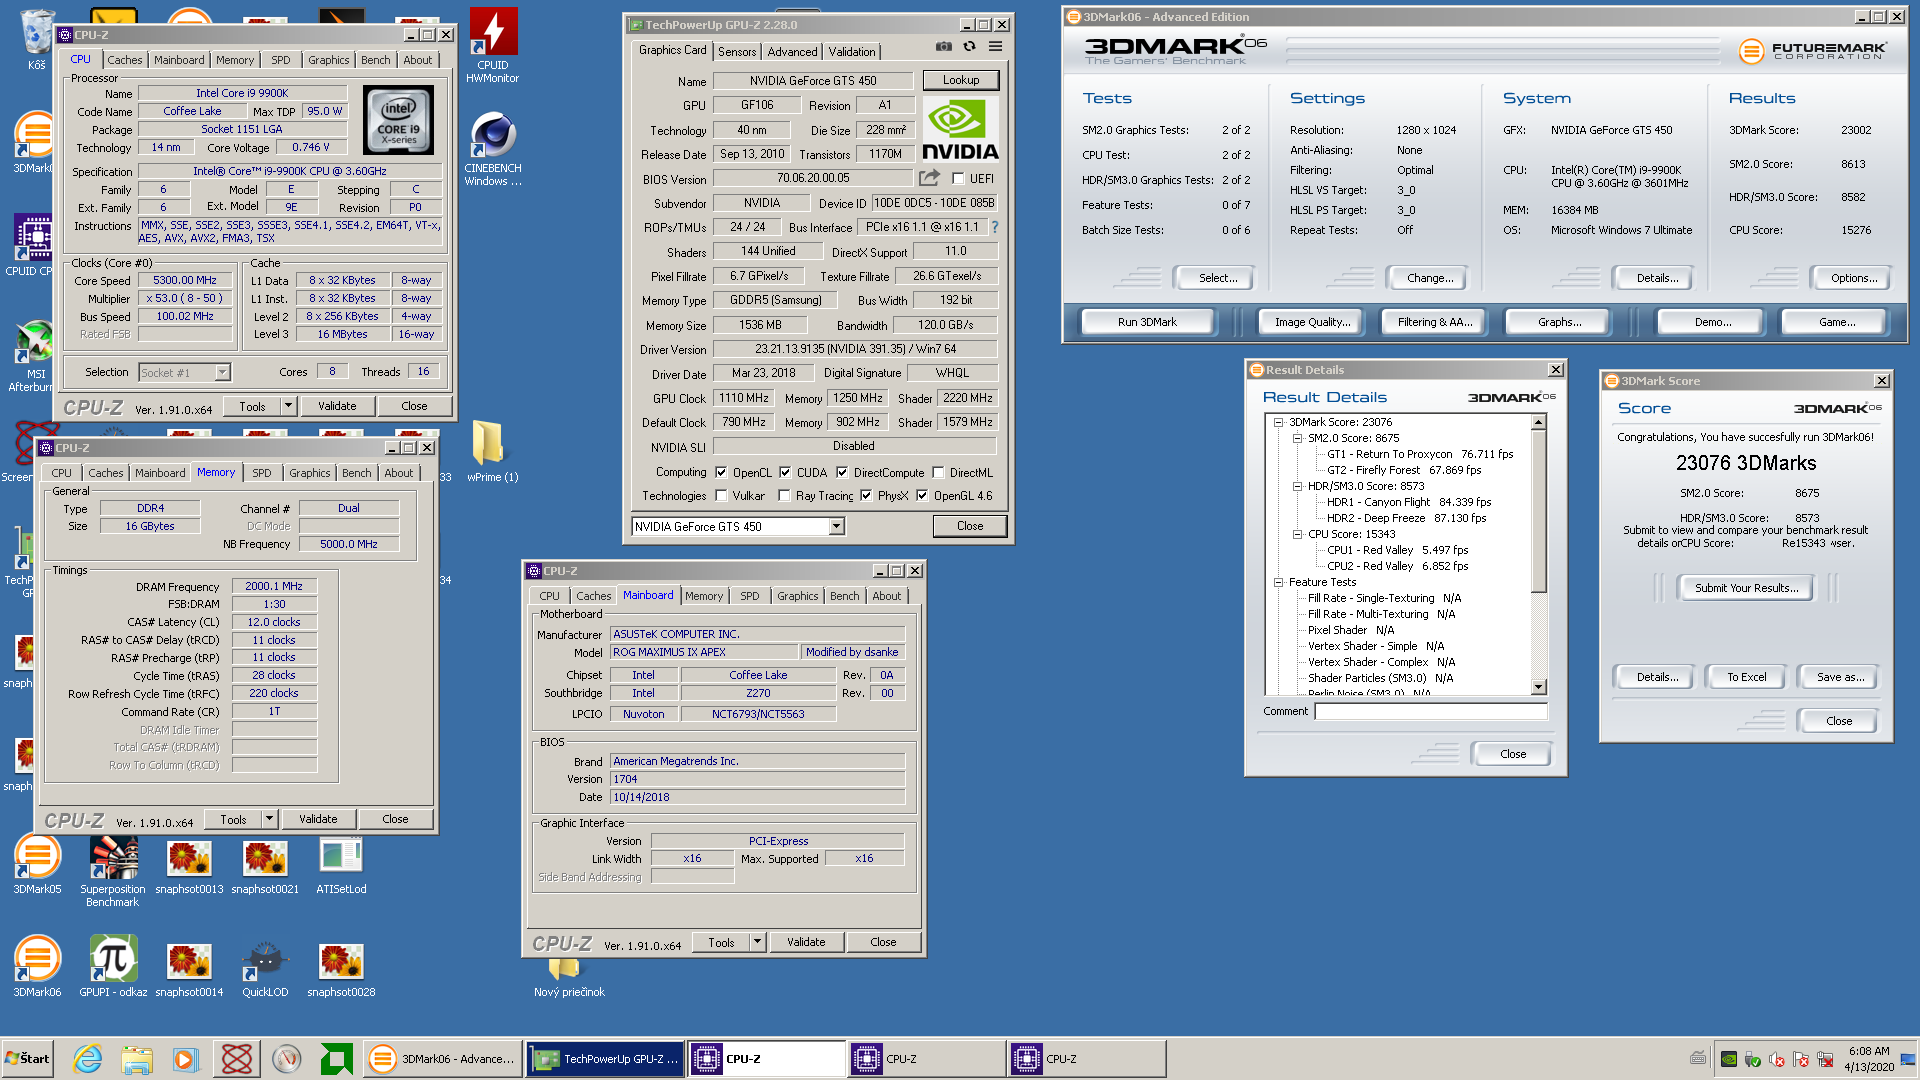Click the Bus Interface question mark icon

click(x=995, y=227)
